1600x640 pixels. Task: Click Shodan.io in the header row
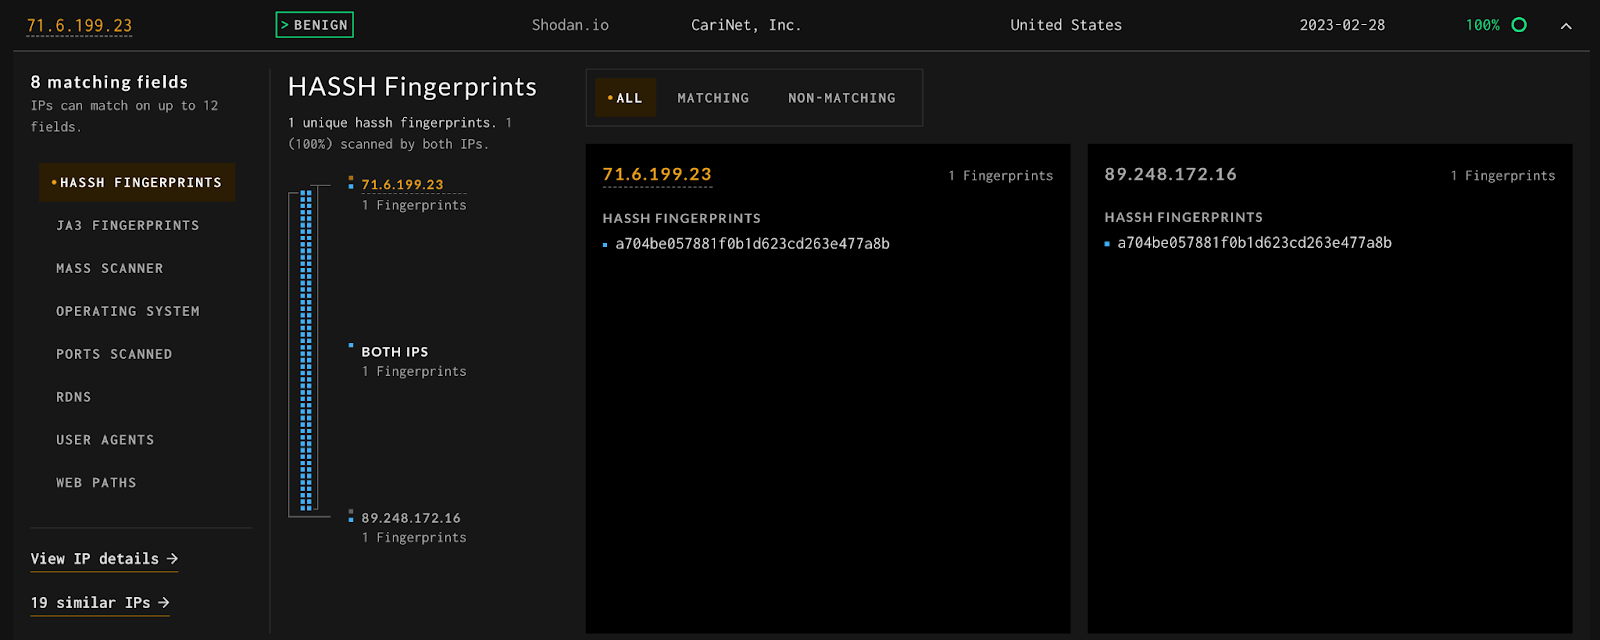tap(570, 25)
